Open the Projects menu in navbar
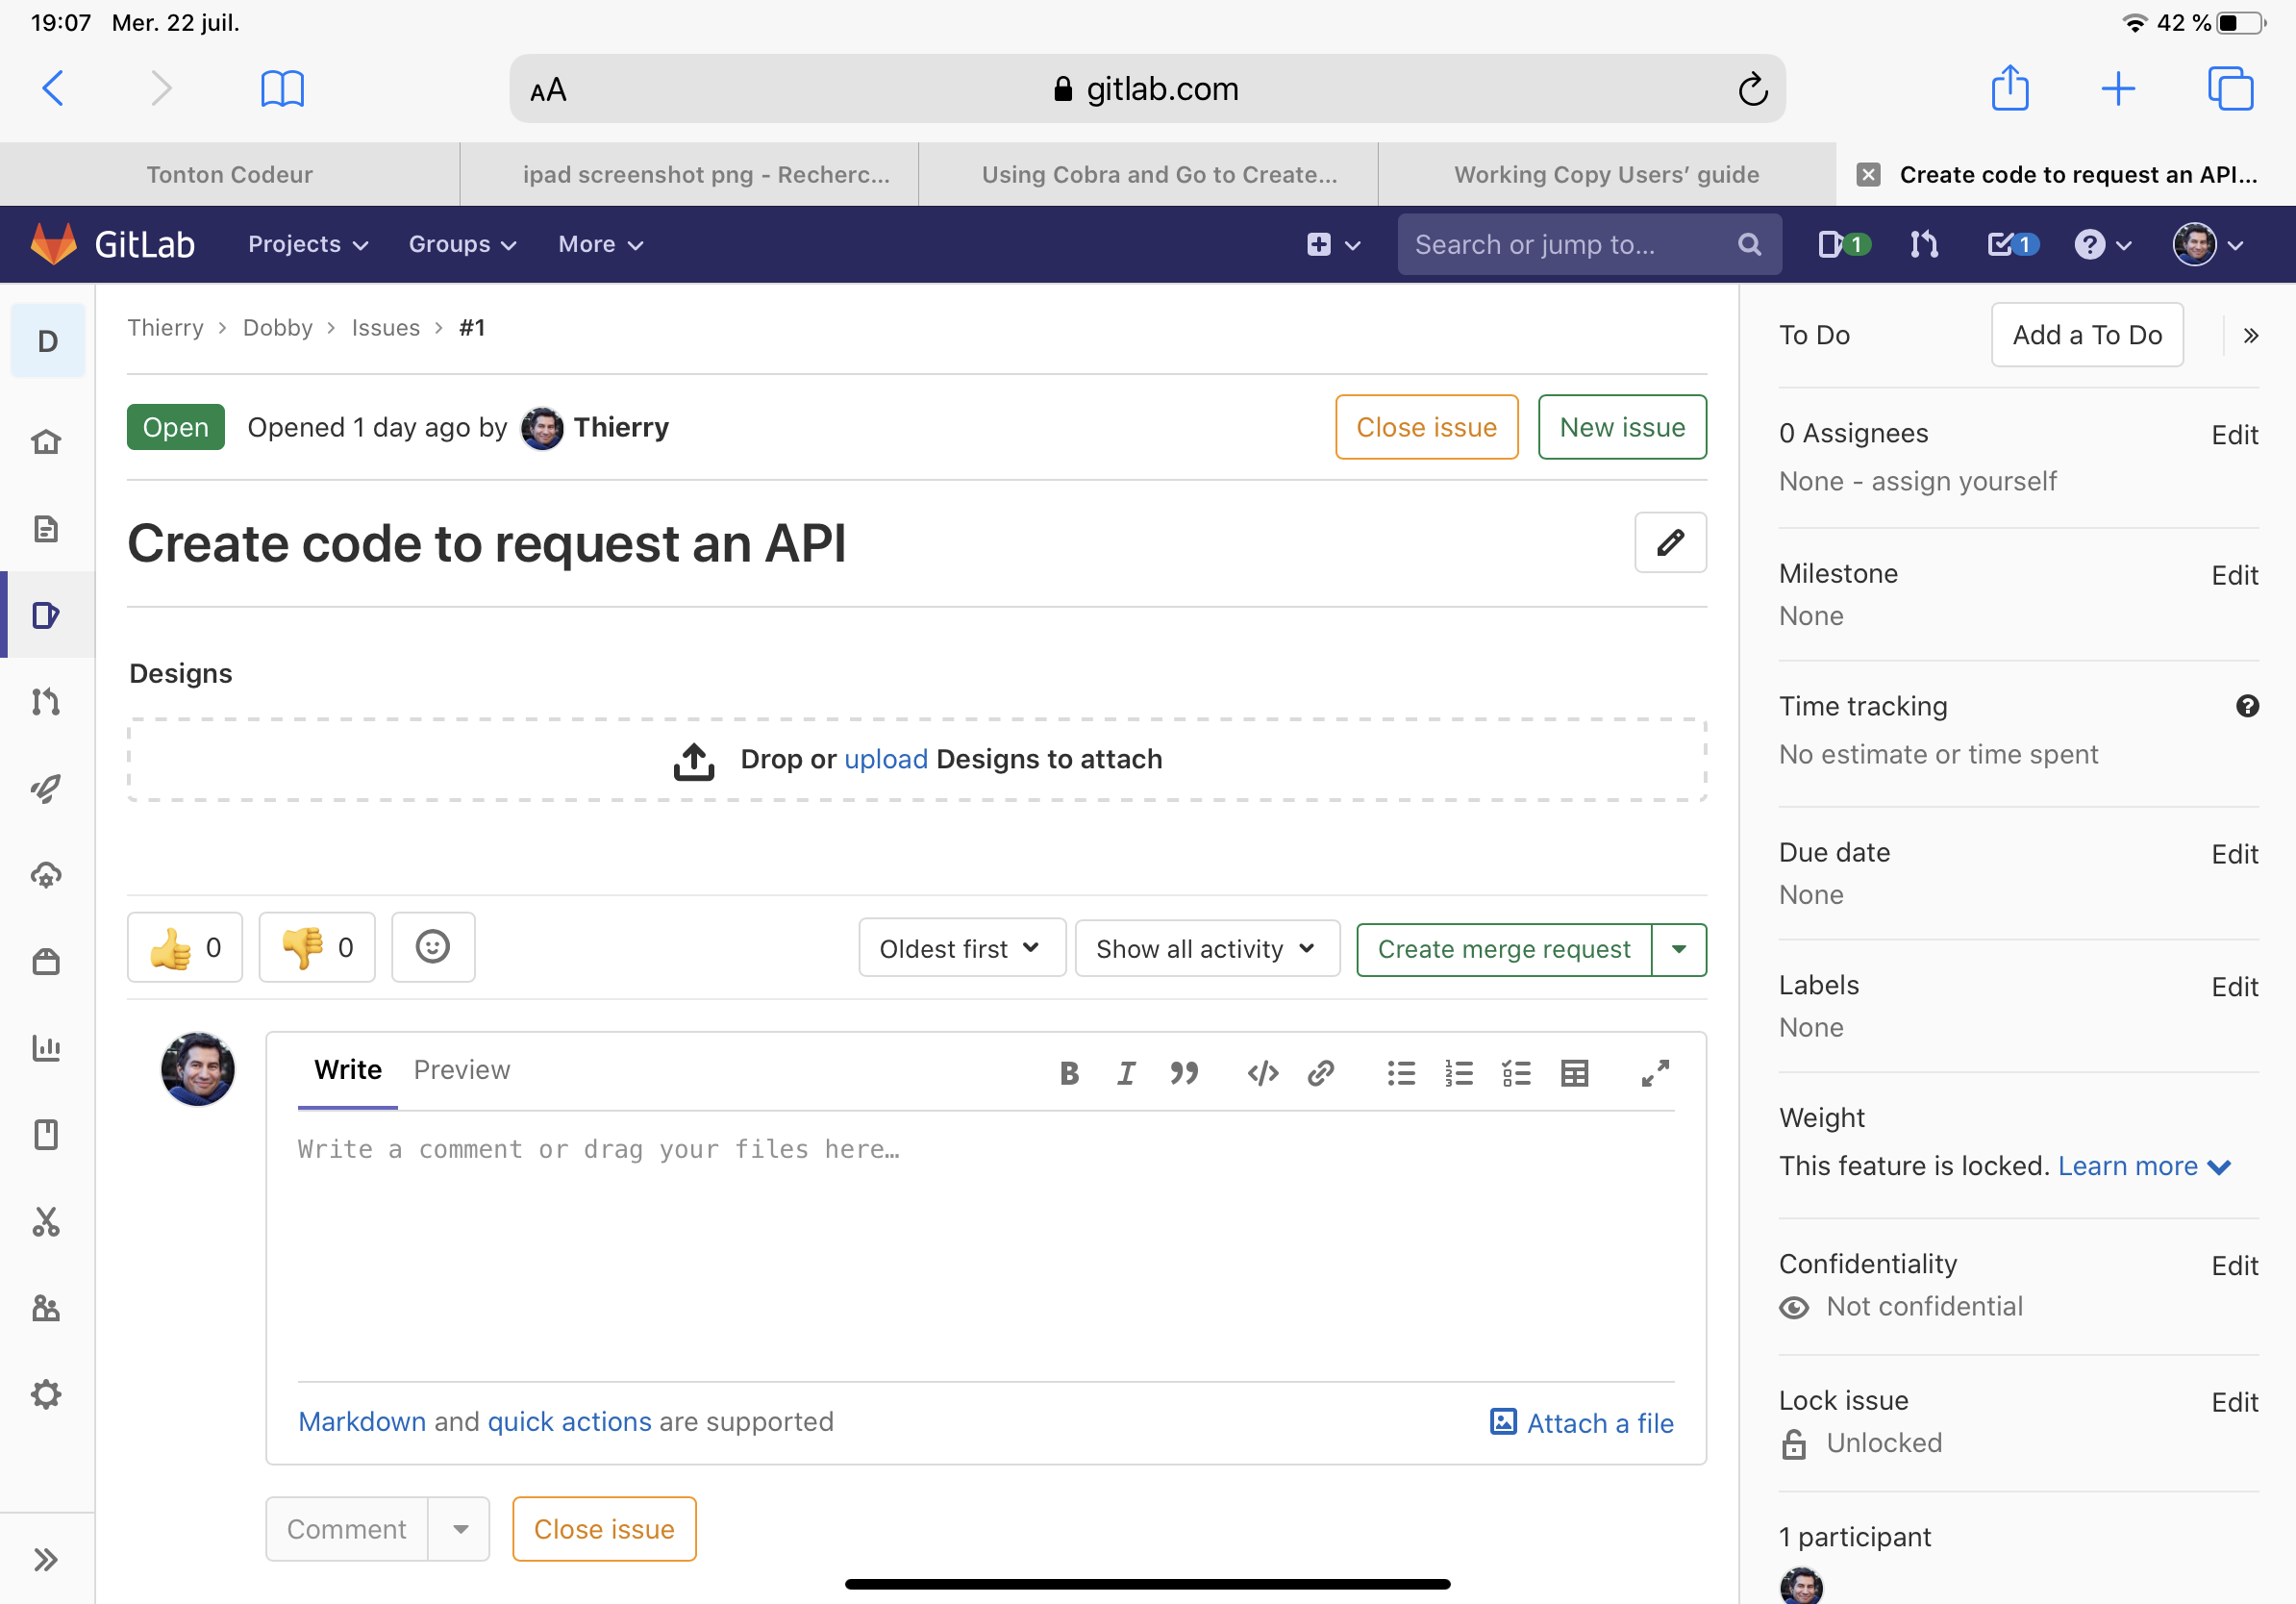2296x1604 pixels. pyautogui.click(x=308, y=245)
